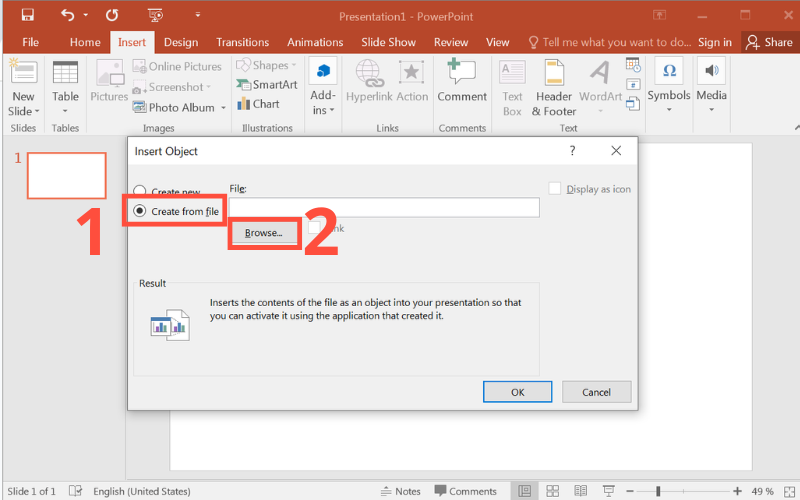
Task: Insert a Chart from Illustrations group
Action: [x=258, y=104]
